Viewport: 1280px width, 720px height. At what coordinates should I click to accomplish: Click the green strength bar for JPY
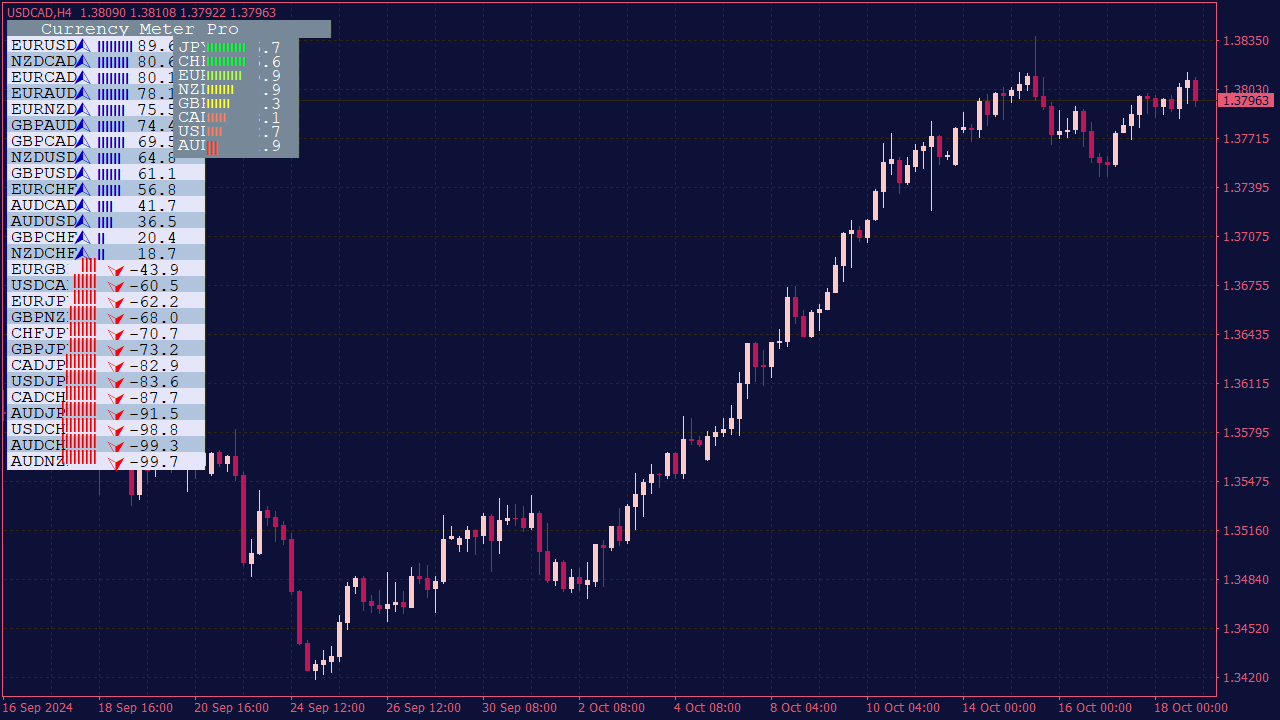point(225,47)
